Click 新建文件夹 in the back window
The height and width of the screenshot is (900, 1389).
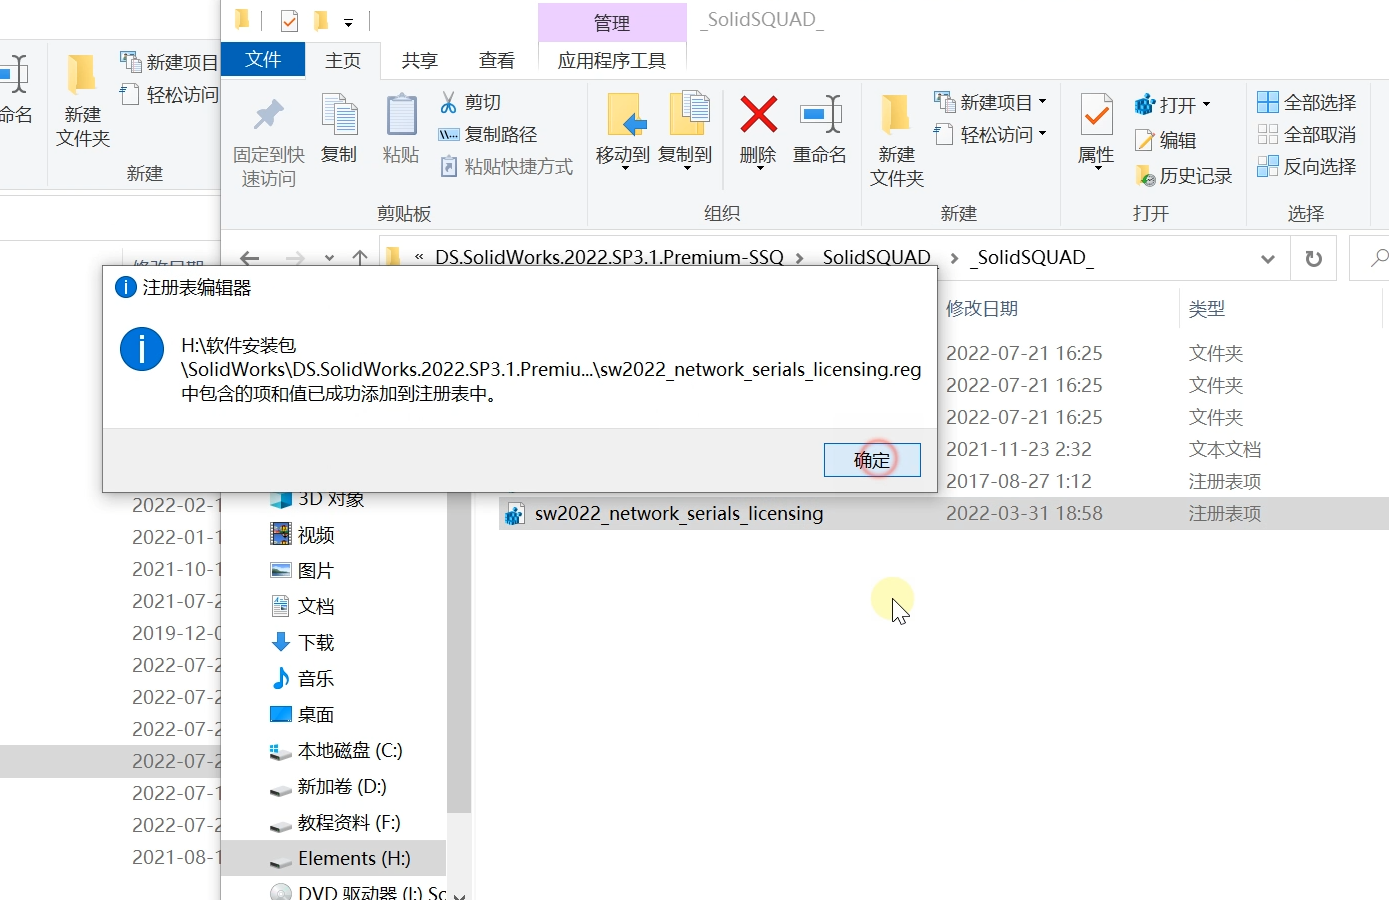[x=83, y=102]
